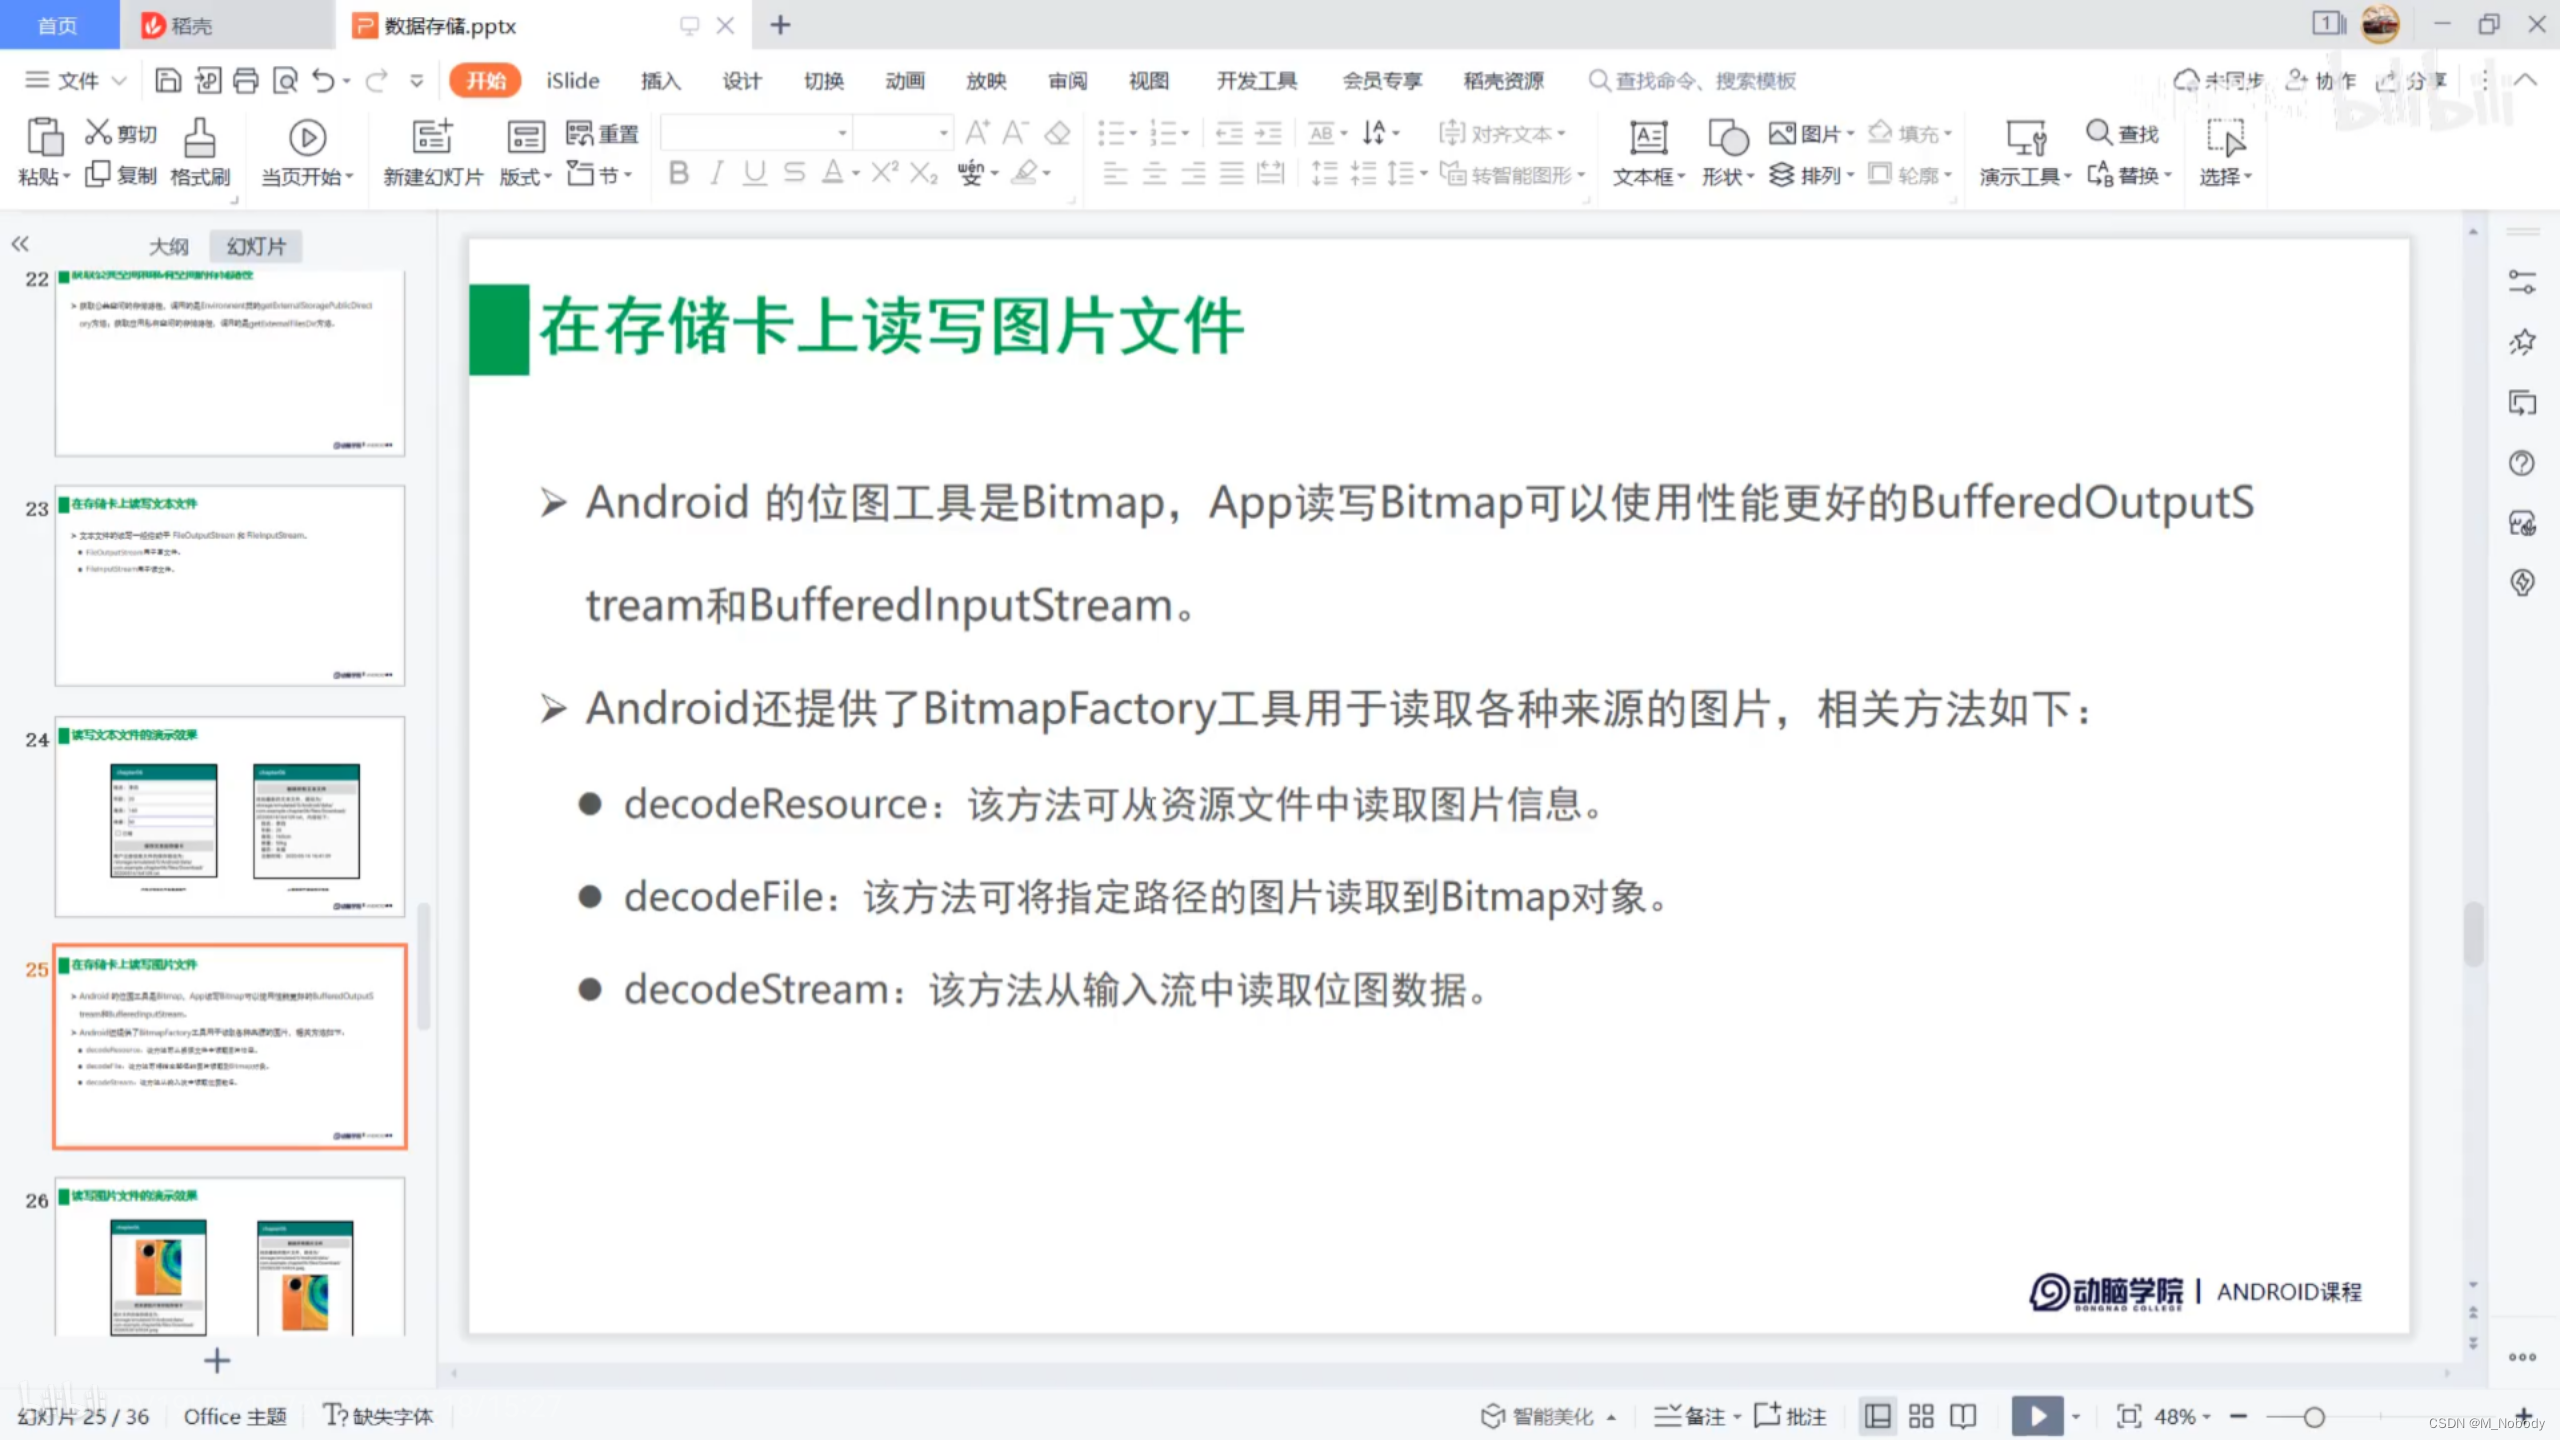Select slide 24 thumbnail
Screen dimensions: 2560x1440
(230, 817)
